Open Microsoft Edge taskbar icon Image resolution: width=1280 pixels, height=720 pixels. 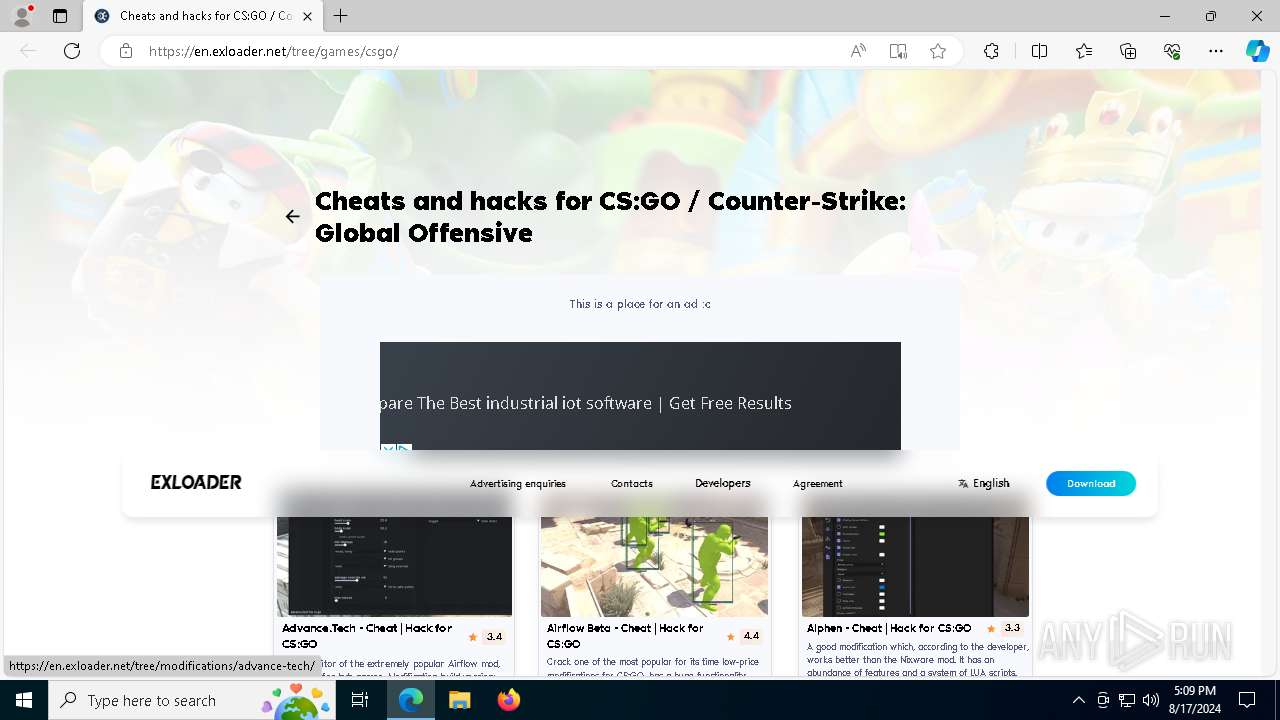pos(411,700)
